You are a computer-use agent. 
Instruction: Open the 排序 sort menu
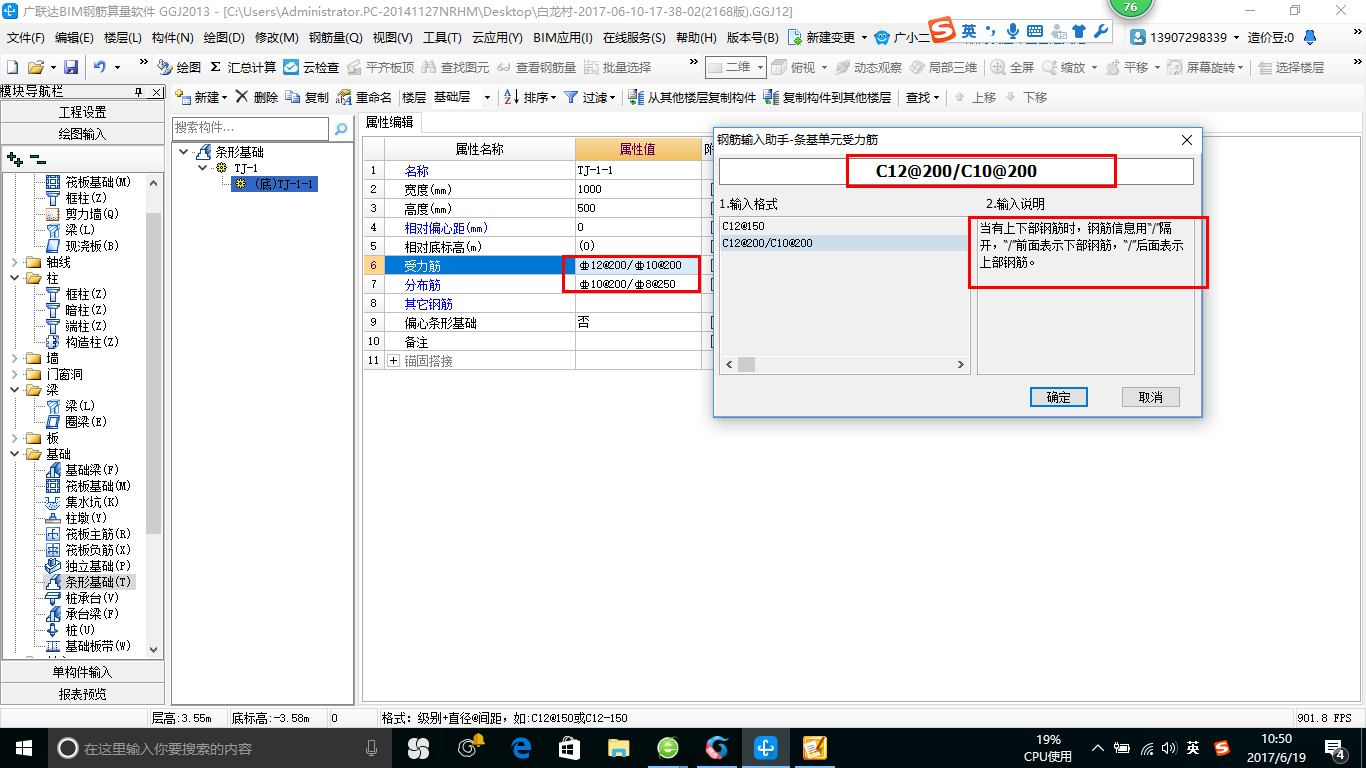[x=529, y=97]
